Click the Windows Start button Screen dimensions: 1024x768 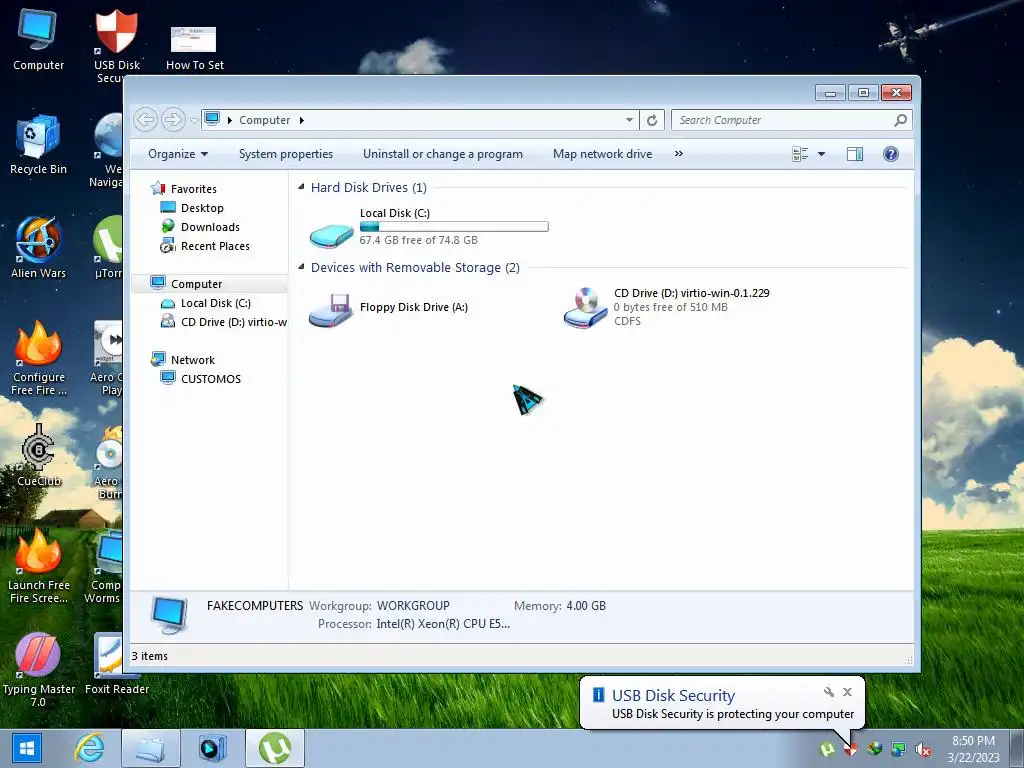[x=26, y=748]
